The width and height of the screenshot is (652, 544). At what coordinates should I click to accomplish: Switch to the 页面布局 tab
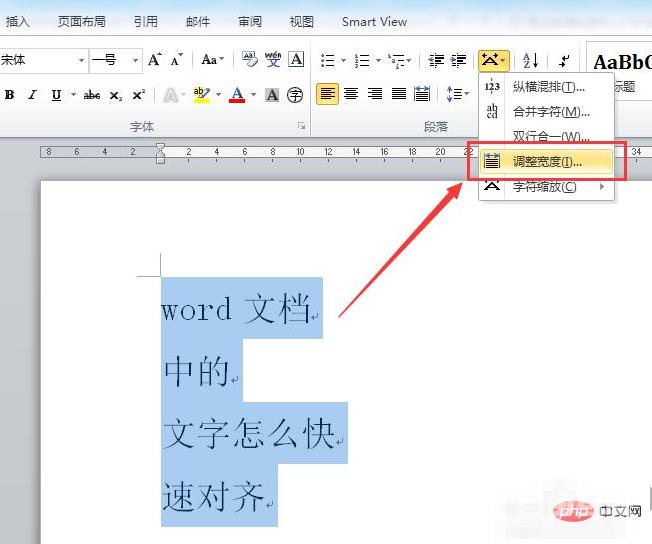[81, 21]
